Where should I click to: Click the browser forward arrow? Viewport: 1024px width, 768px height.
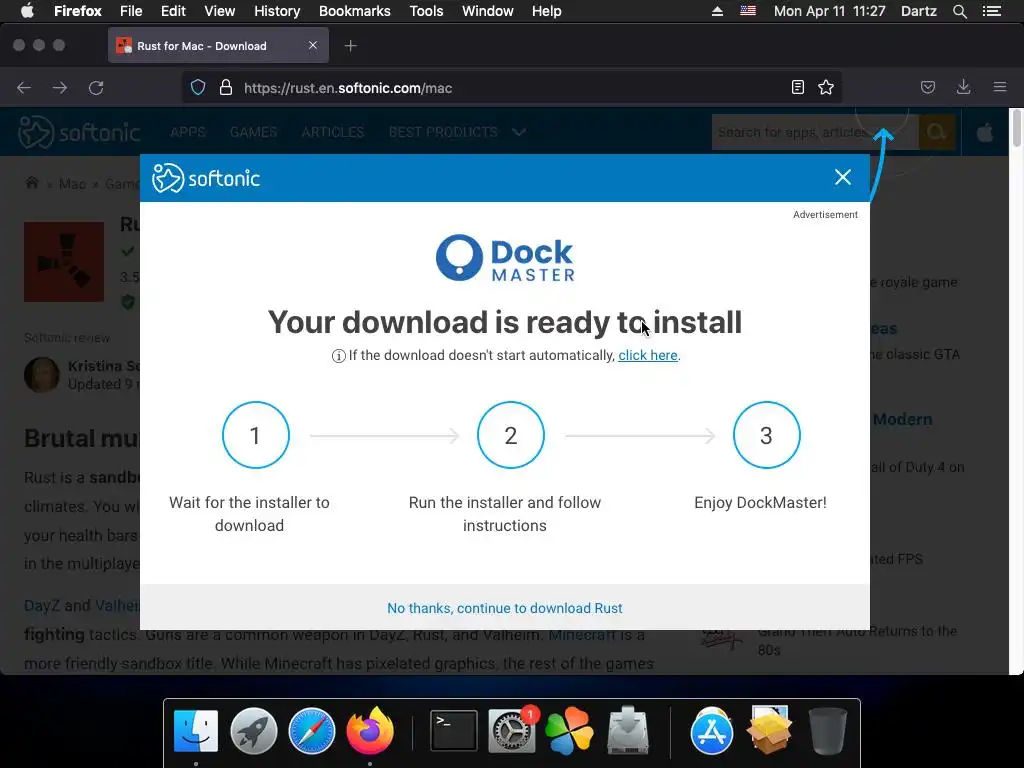60,88
